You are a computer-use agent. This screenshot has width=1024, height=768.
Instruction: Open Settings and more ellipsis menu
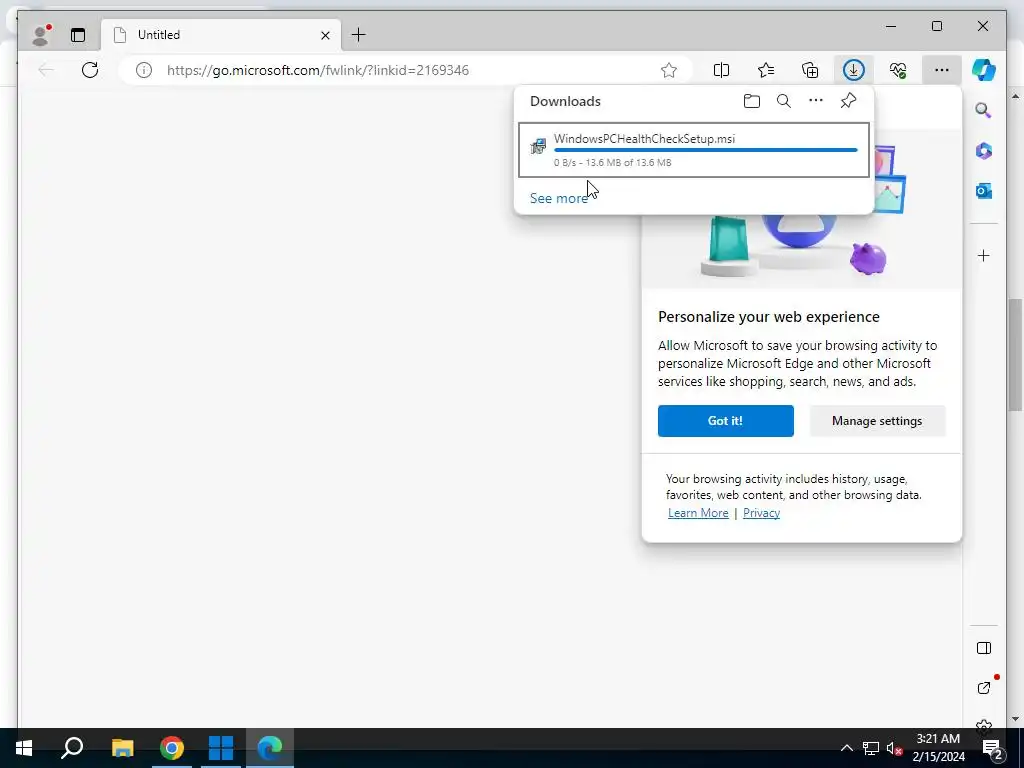(x=941, y=70)
